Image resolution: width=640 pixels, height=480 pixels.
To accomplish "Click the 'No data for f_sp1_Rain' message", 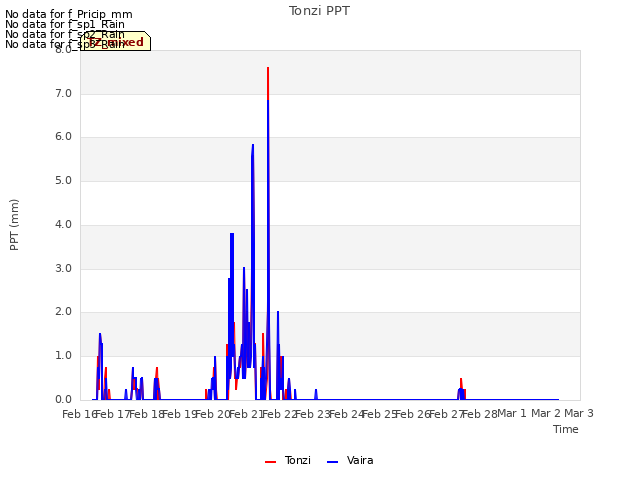I will click(65, 24).
